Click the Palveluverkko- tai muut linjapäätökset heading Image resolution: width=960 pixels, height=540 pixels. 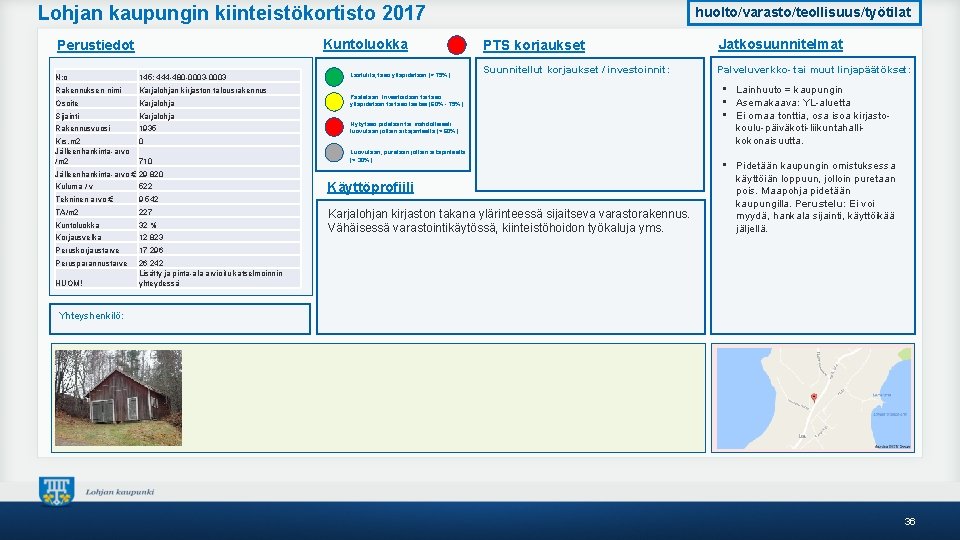pyautogui.click(x=814, y=70)
